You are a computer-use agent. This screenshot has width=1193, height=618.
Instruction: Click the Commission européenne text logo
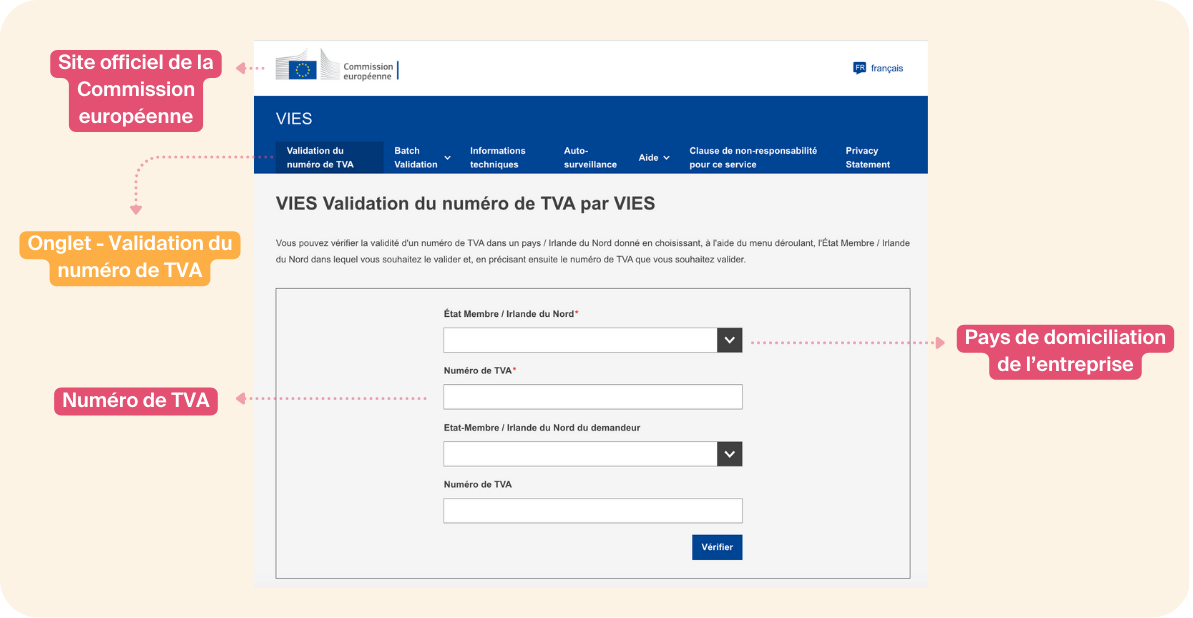point(368,71)
